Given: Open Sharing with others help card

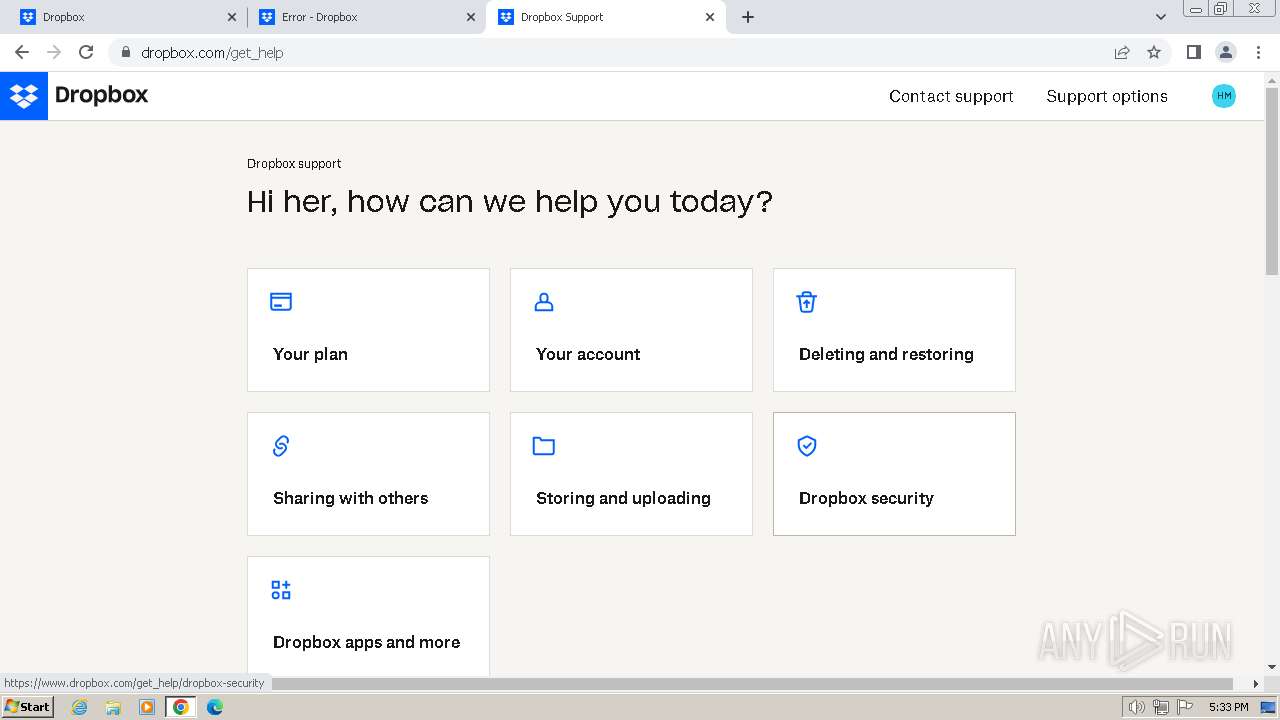Looking at the screenshot, I should (x=368, y=474).
